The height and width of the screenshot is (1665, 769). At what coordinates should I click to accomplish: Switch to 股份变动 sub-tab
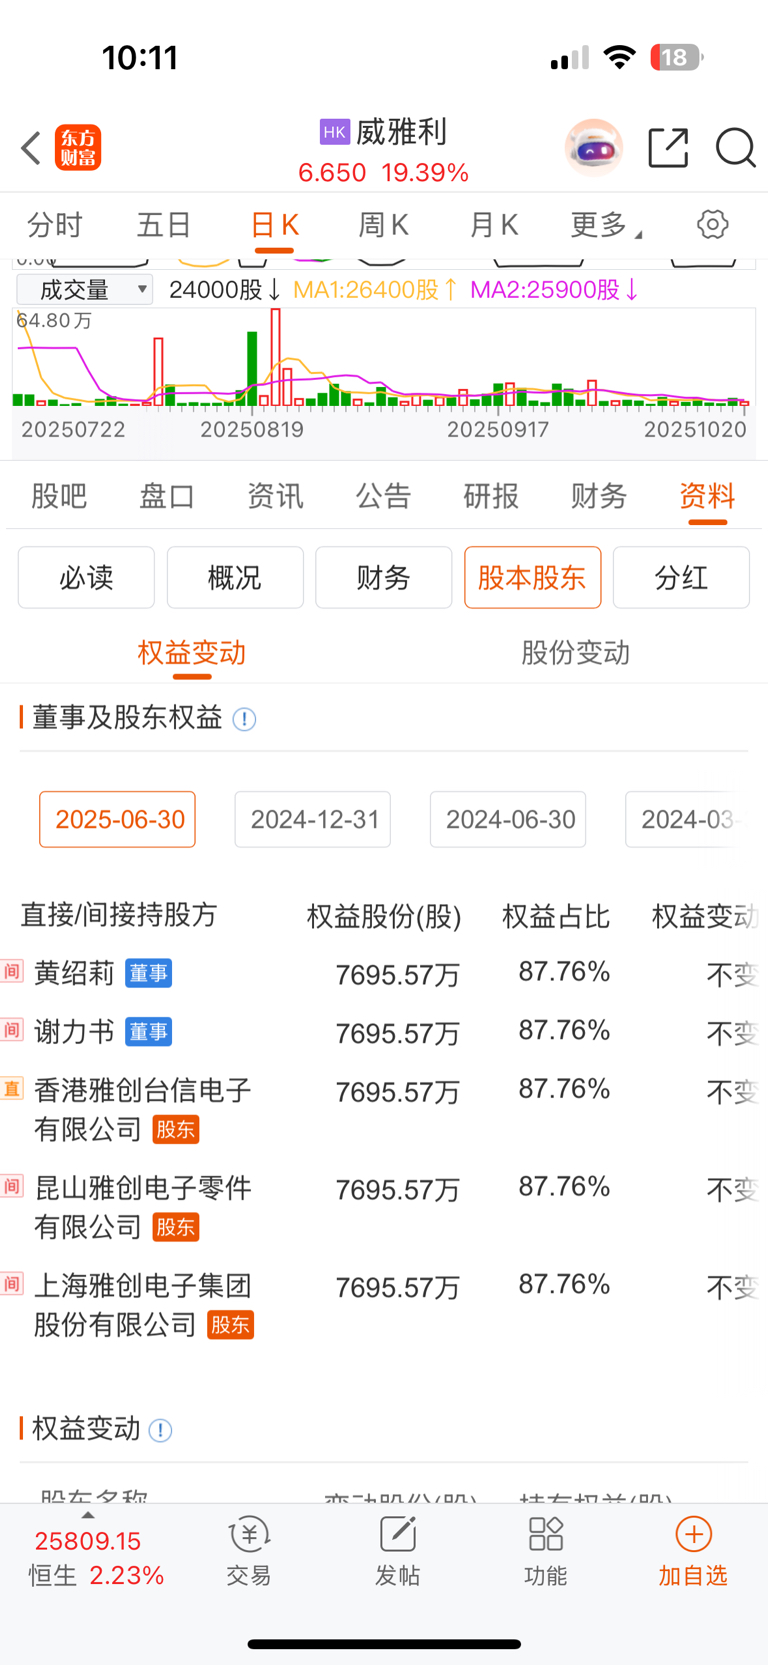[x=576, y=653]
